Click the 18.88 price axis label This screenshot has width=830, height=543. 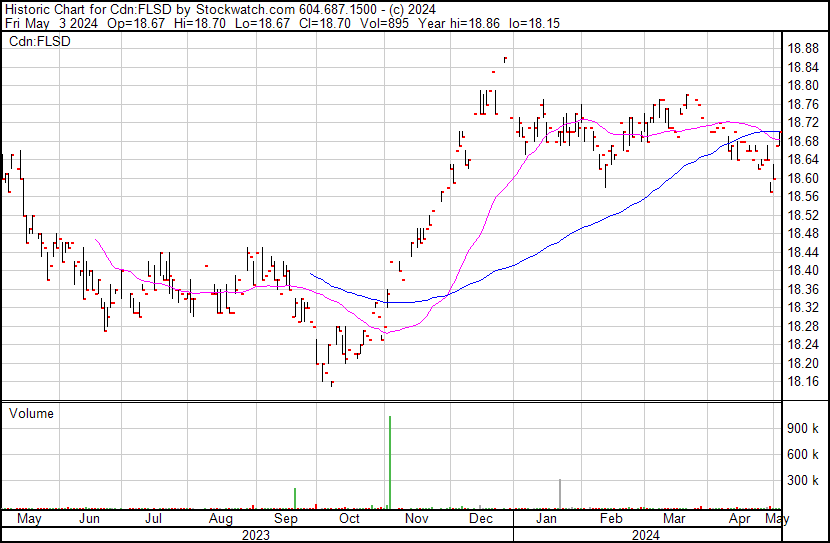804,48
